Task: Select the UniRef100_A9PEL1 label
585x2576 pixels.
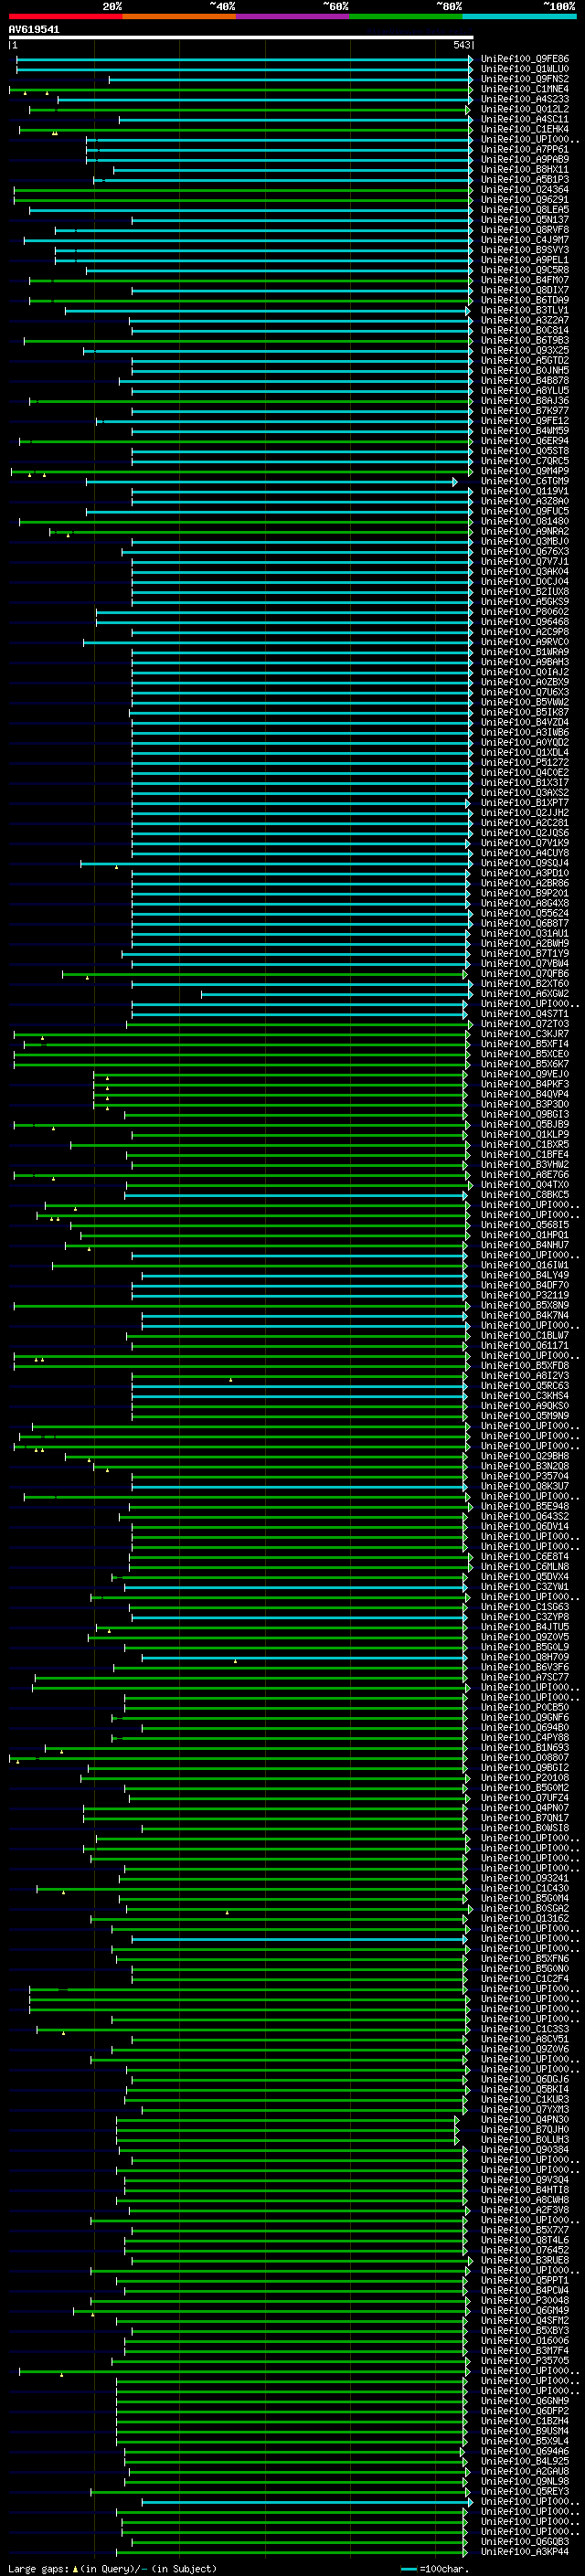Action: click(x=524, y=260)
